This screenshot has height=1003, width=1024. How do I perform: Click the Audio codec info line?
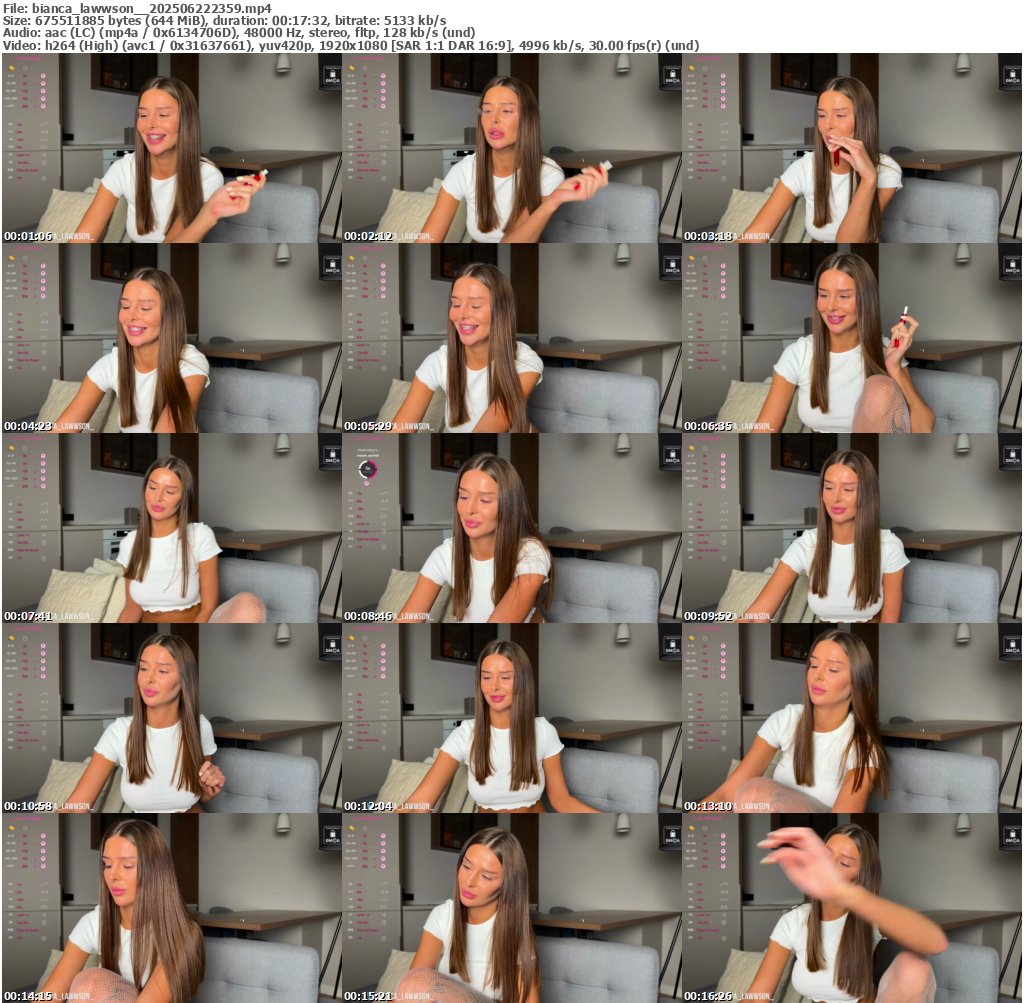[239, 32]
